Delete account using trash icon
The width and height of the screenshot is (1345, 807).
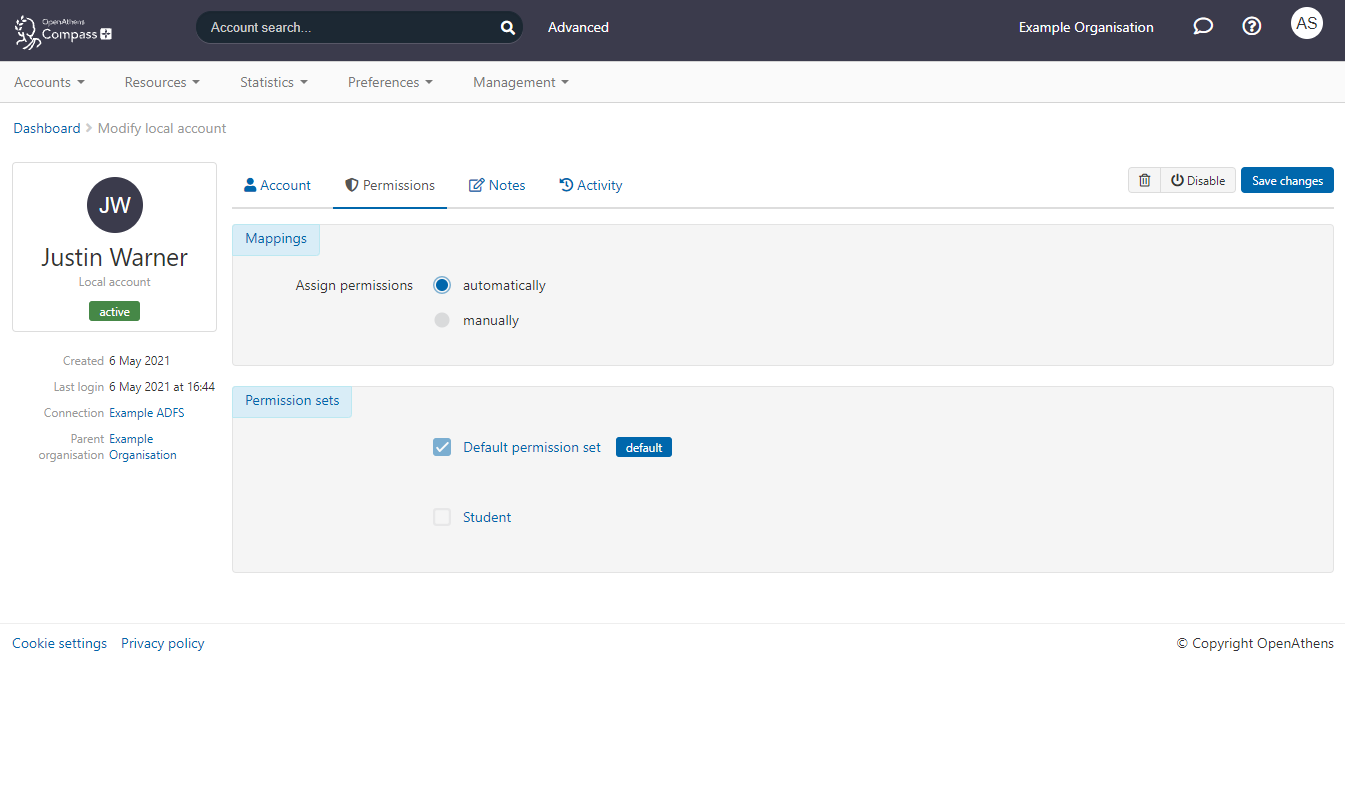1145,180
